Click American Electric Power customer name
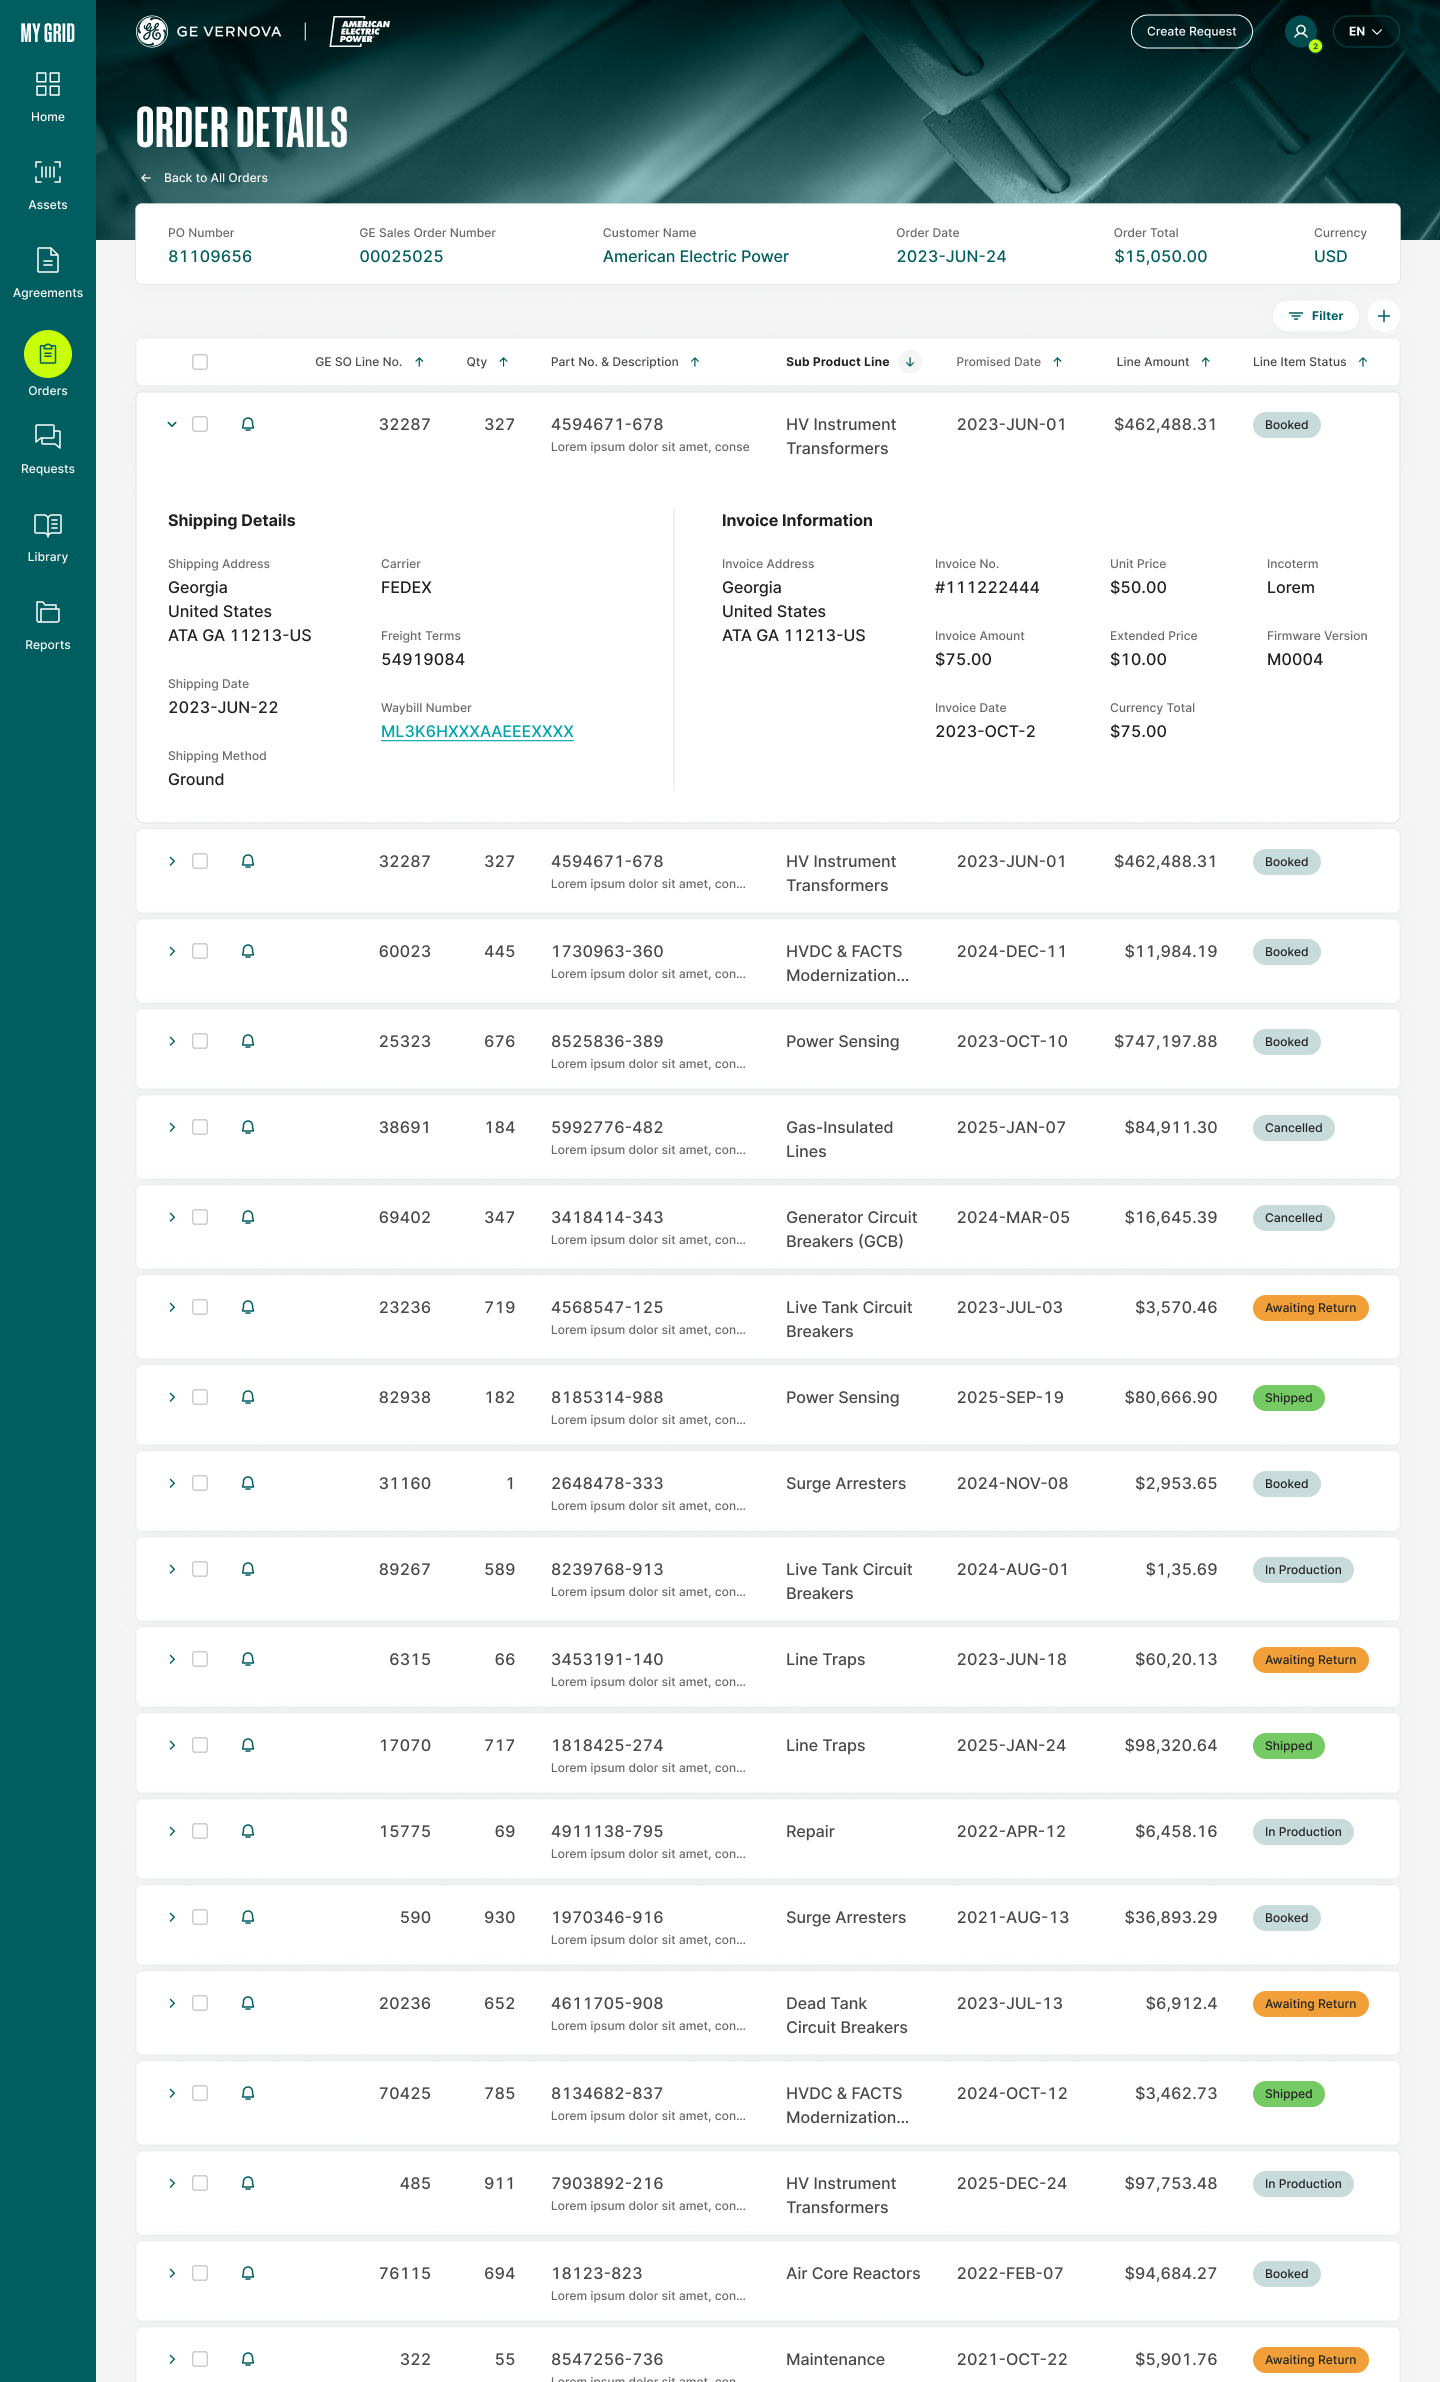Screen dimensions: 1440x2382 (x=696, y=257)
